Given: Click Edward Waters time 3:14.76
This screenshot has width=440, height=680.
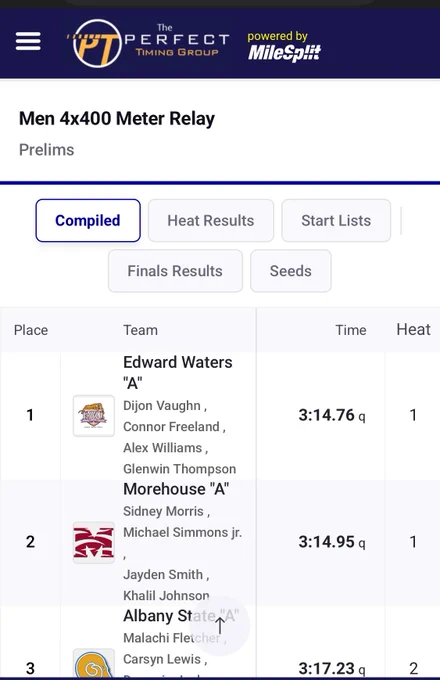Looking at the screenshot, I should [x=326, y=415].
